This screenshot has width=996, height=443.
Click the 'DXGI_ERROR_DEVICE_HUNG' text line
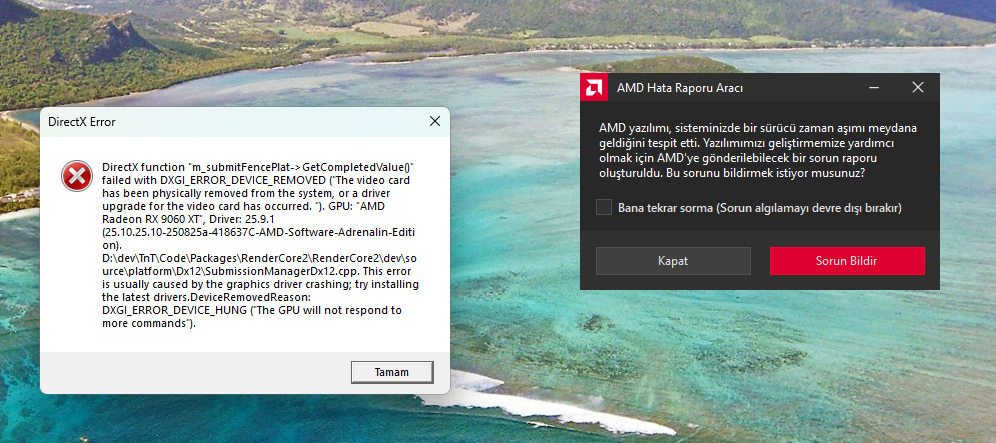252,311
